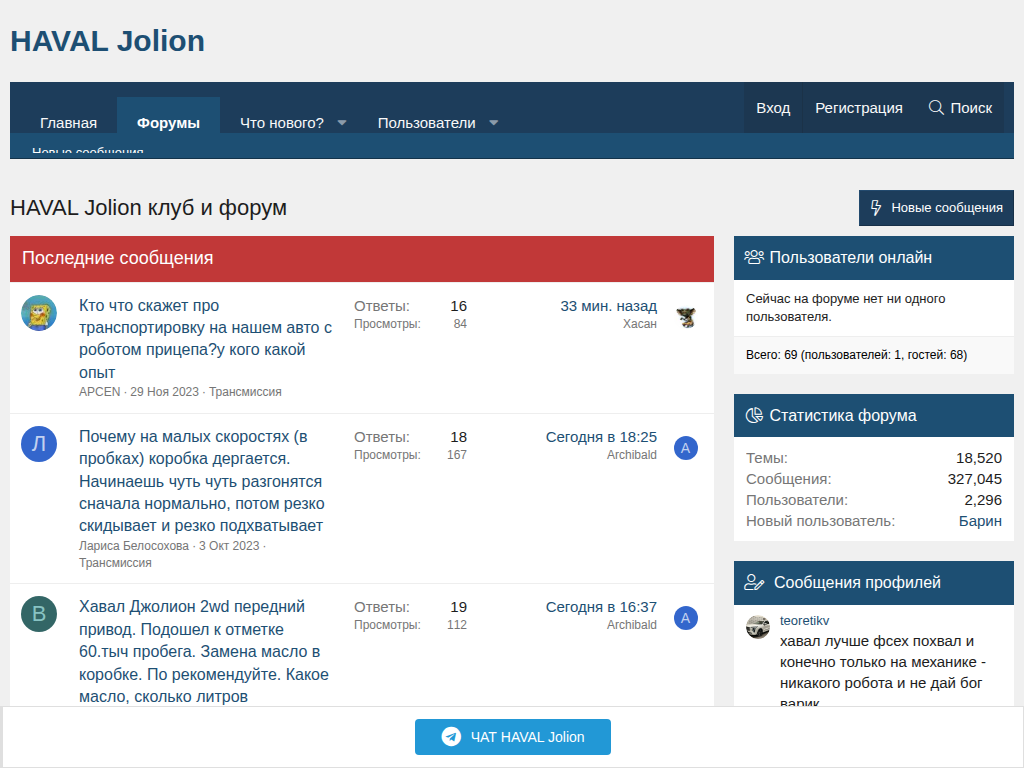The width and height of the screenshot is (1024, 768).
Task: Open the Вход login link
Action: coord(773,108)
